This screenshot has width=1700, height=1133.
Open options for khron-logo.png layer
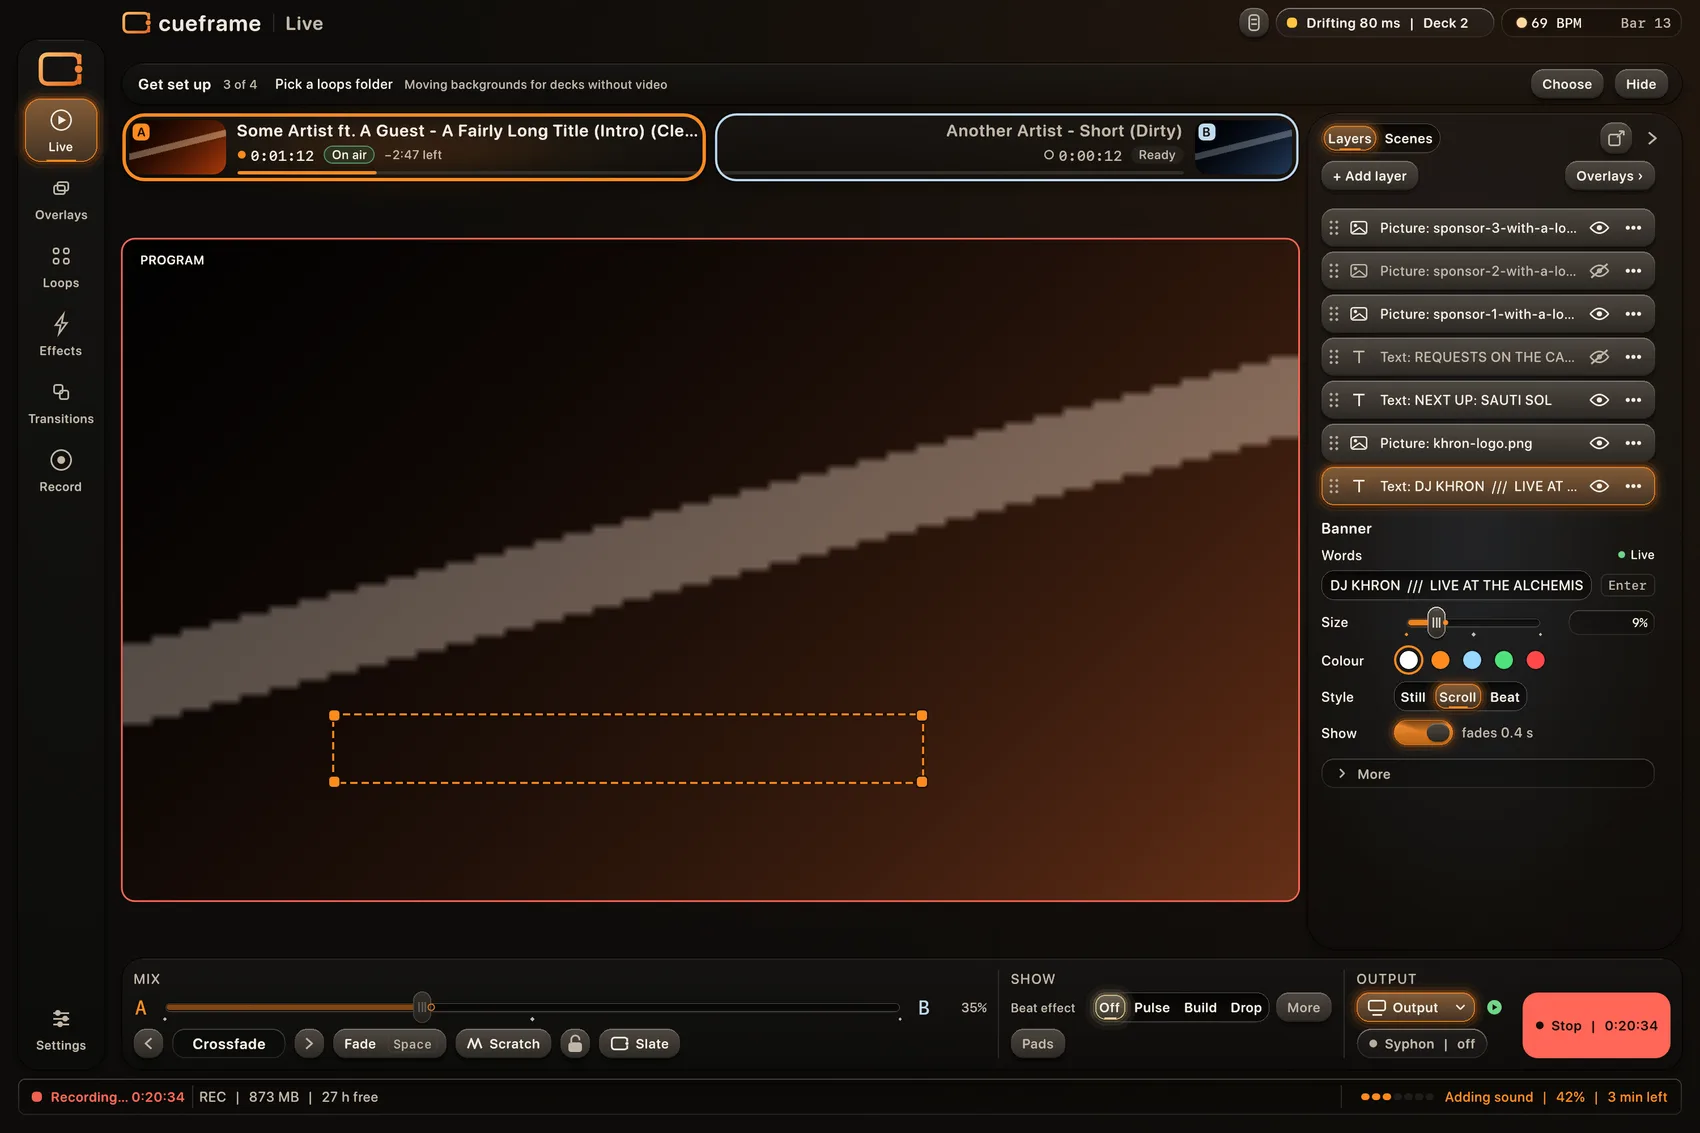pos(1633,443)
